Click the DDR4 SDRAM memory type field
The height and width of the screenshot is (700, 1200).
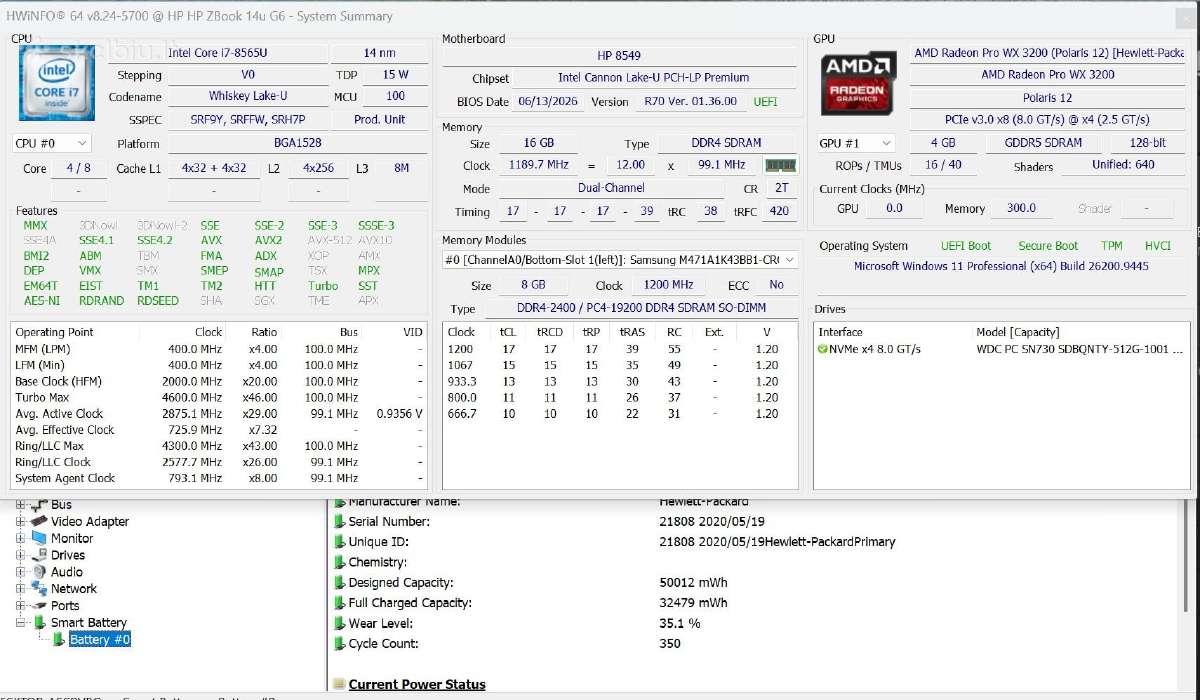[x=726, y=144]
